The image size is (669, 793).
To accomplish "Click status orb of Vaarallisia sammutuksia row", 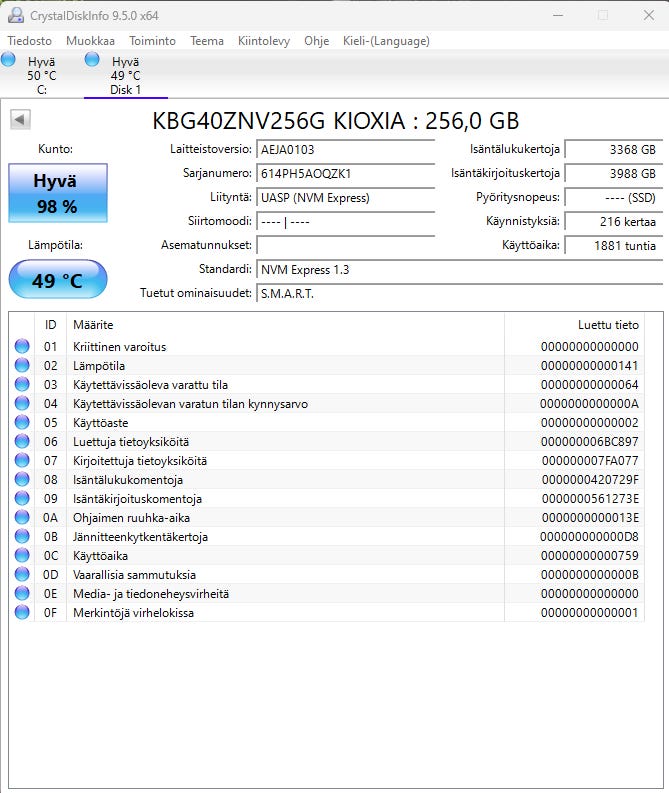I will (x=22, y=574).
